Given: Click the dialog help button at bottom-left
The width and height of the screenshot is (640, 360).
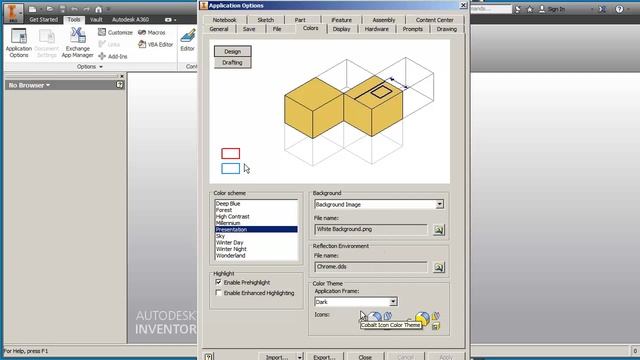Looking at the screenshot, I should (209, 356).
